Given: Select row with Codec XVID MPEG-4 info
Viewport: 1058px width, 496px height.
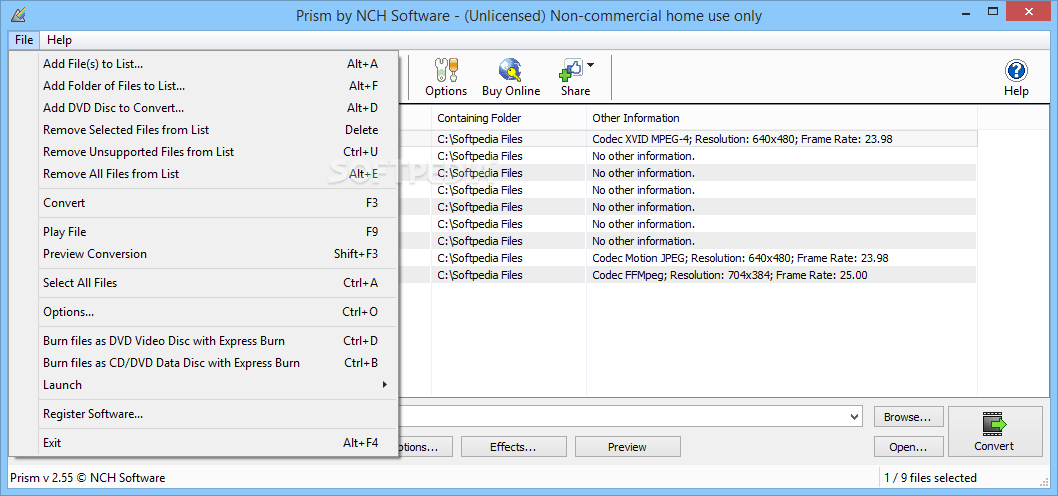Looking at the screenshot, I should [x=688, y=139].
